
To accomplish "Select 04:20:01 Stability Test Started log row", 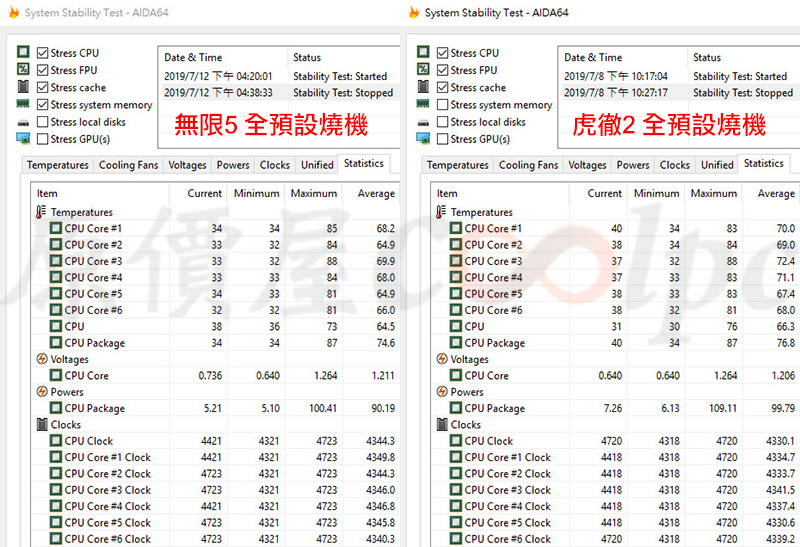I will click(279, 76).
